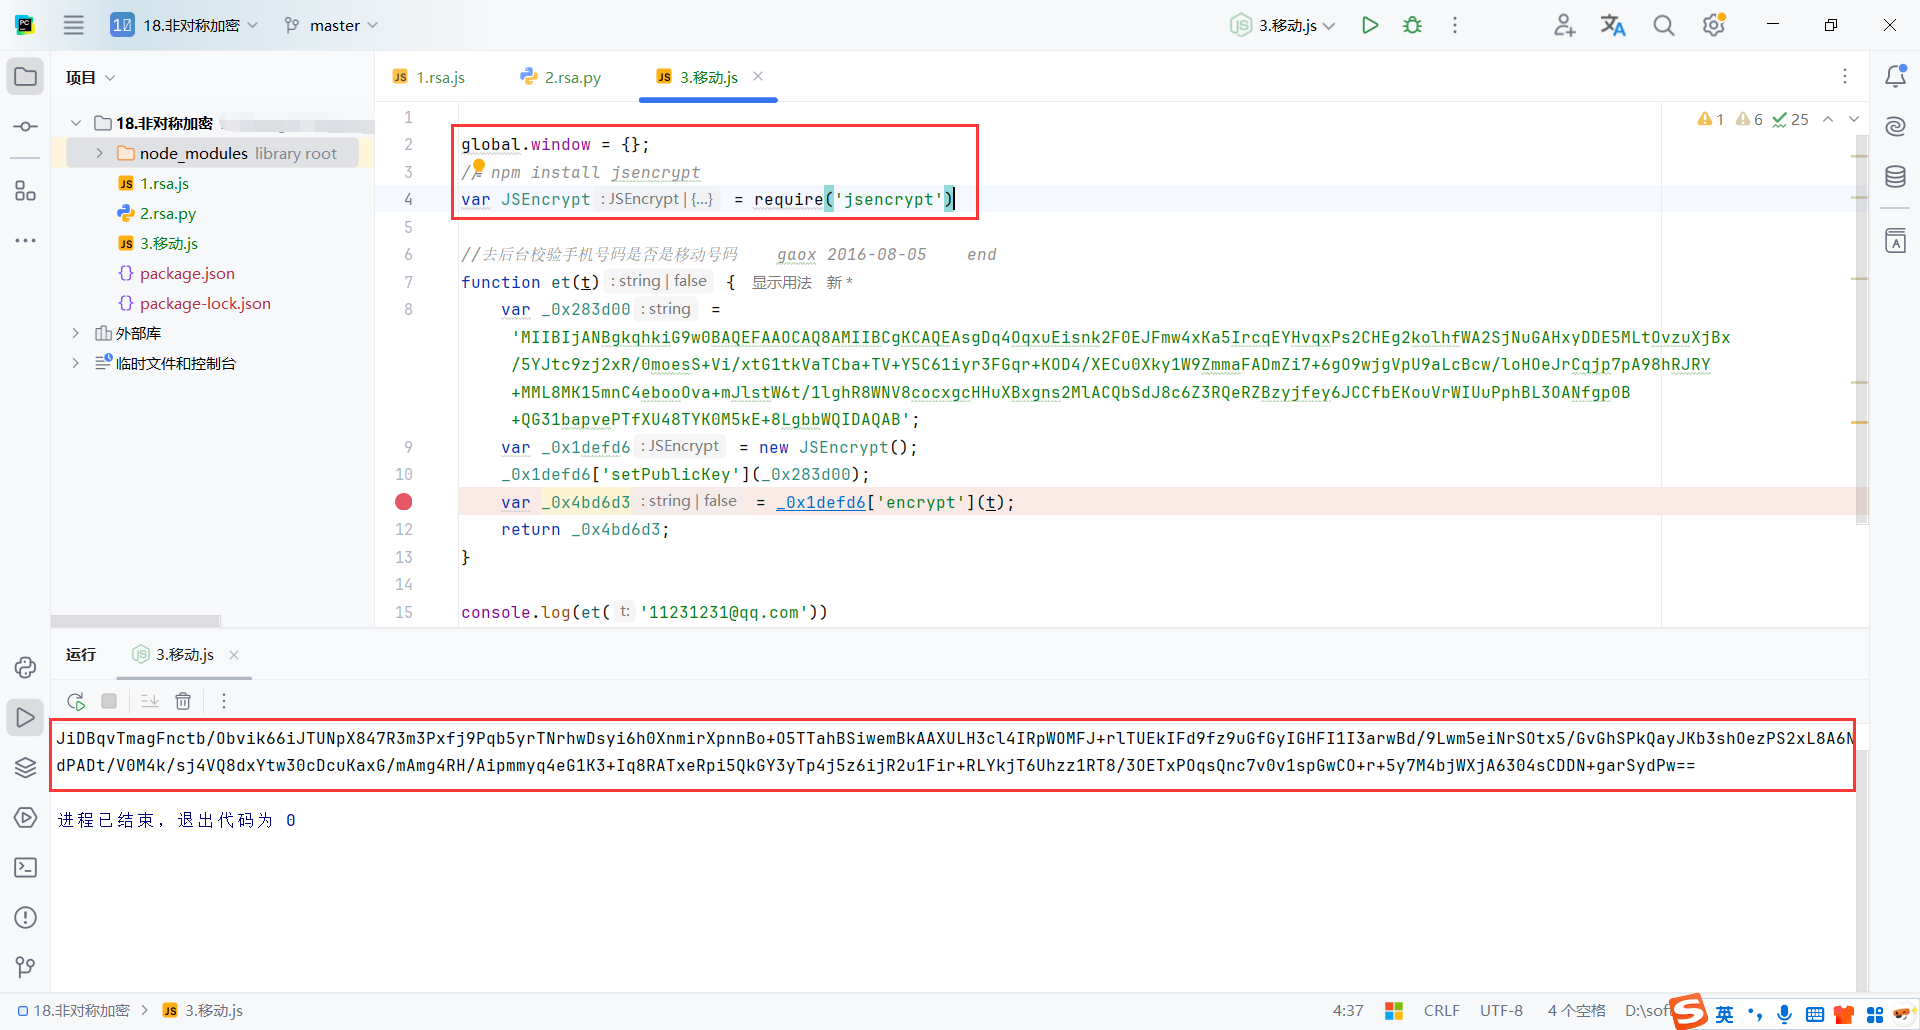Viewport: 1920px width, 1030px height.
Task: Open IDE settings gear
Action: (x=1714, y=25)
